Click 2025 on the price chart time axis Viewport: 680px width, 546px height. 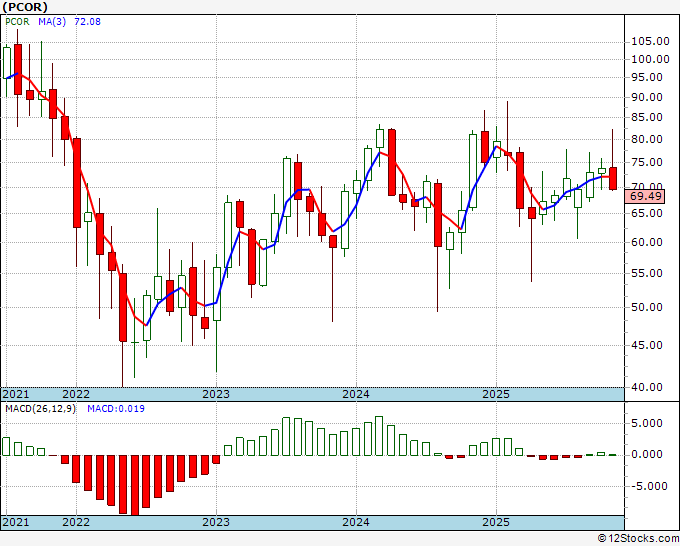coord(496,394)
